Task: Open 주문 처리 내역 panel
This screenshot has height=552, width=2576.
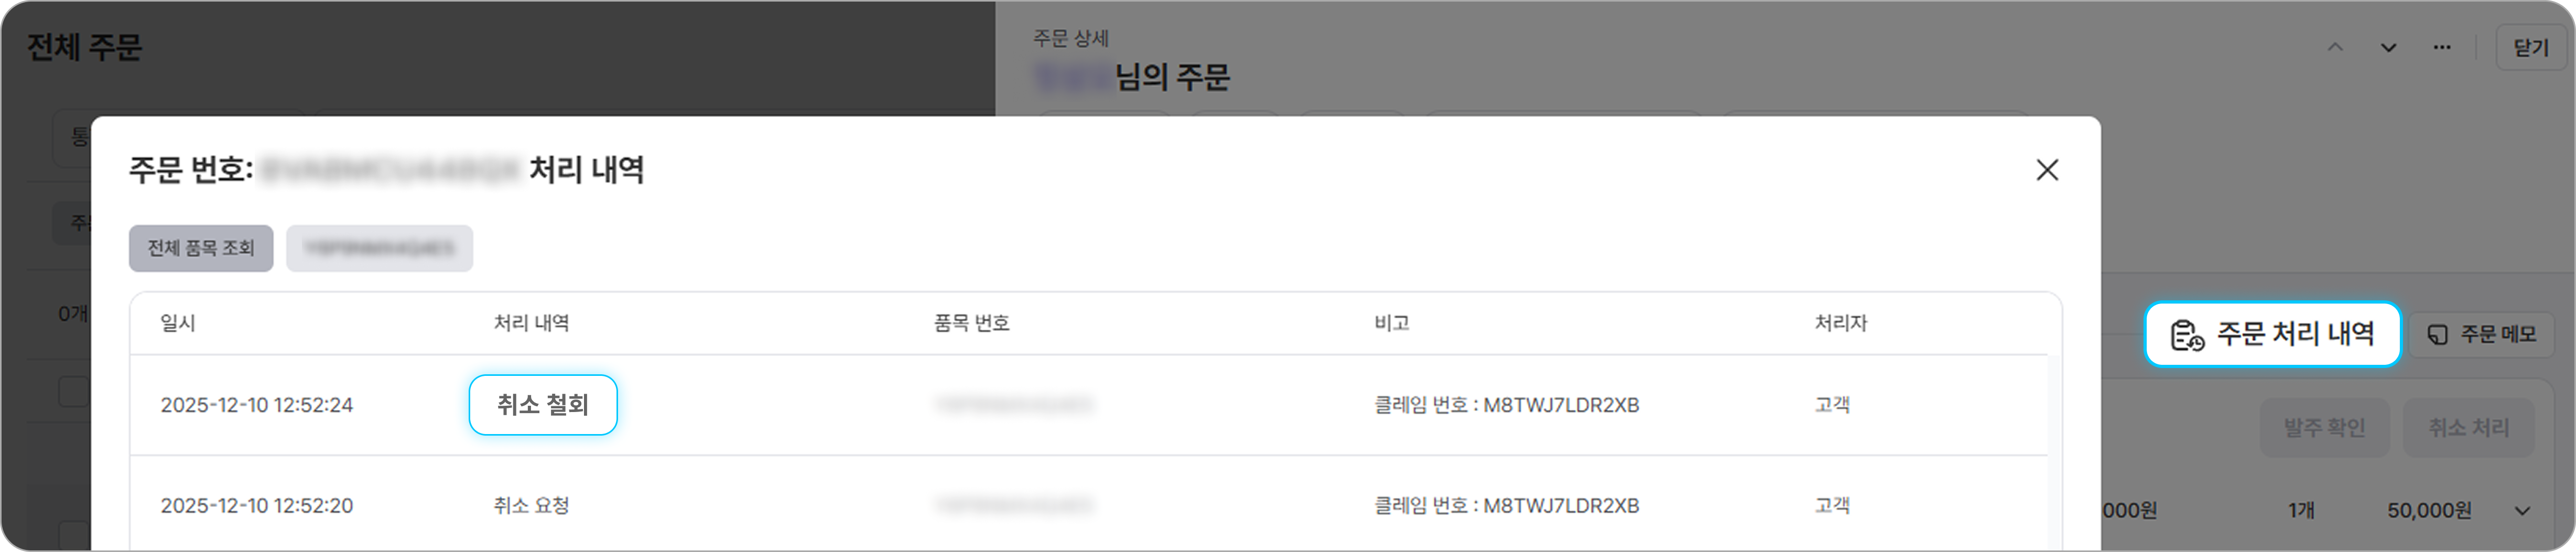Action: (x=2272, y=334)
